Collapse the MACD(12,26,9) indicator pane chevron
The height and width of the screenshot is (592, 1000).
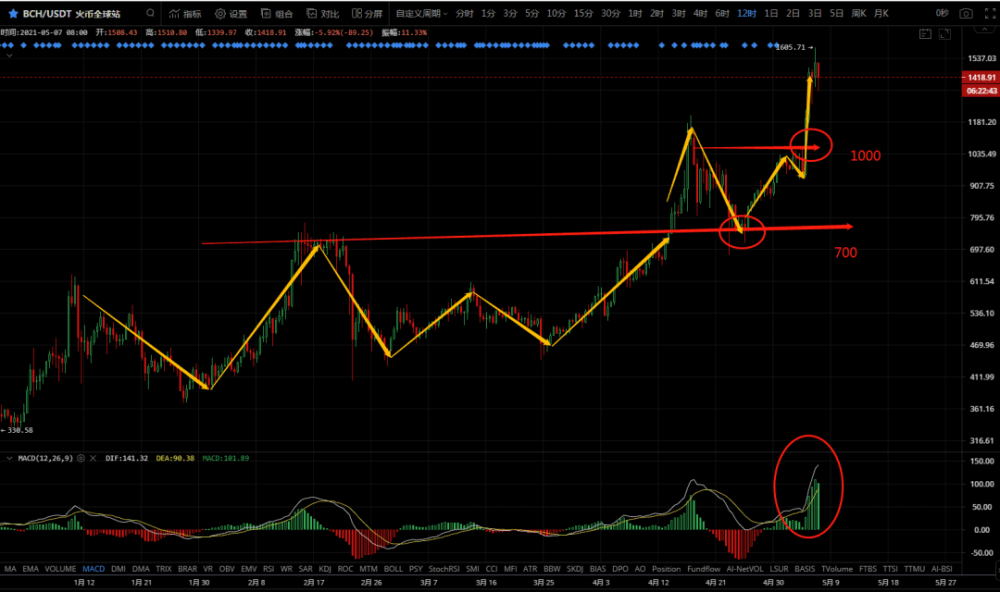click(9, 458)
